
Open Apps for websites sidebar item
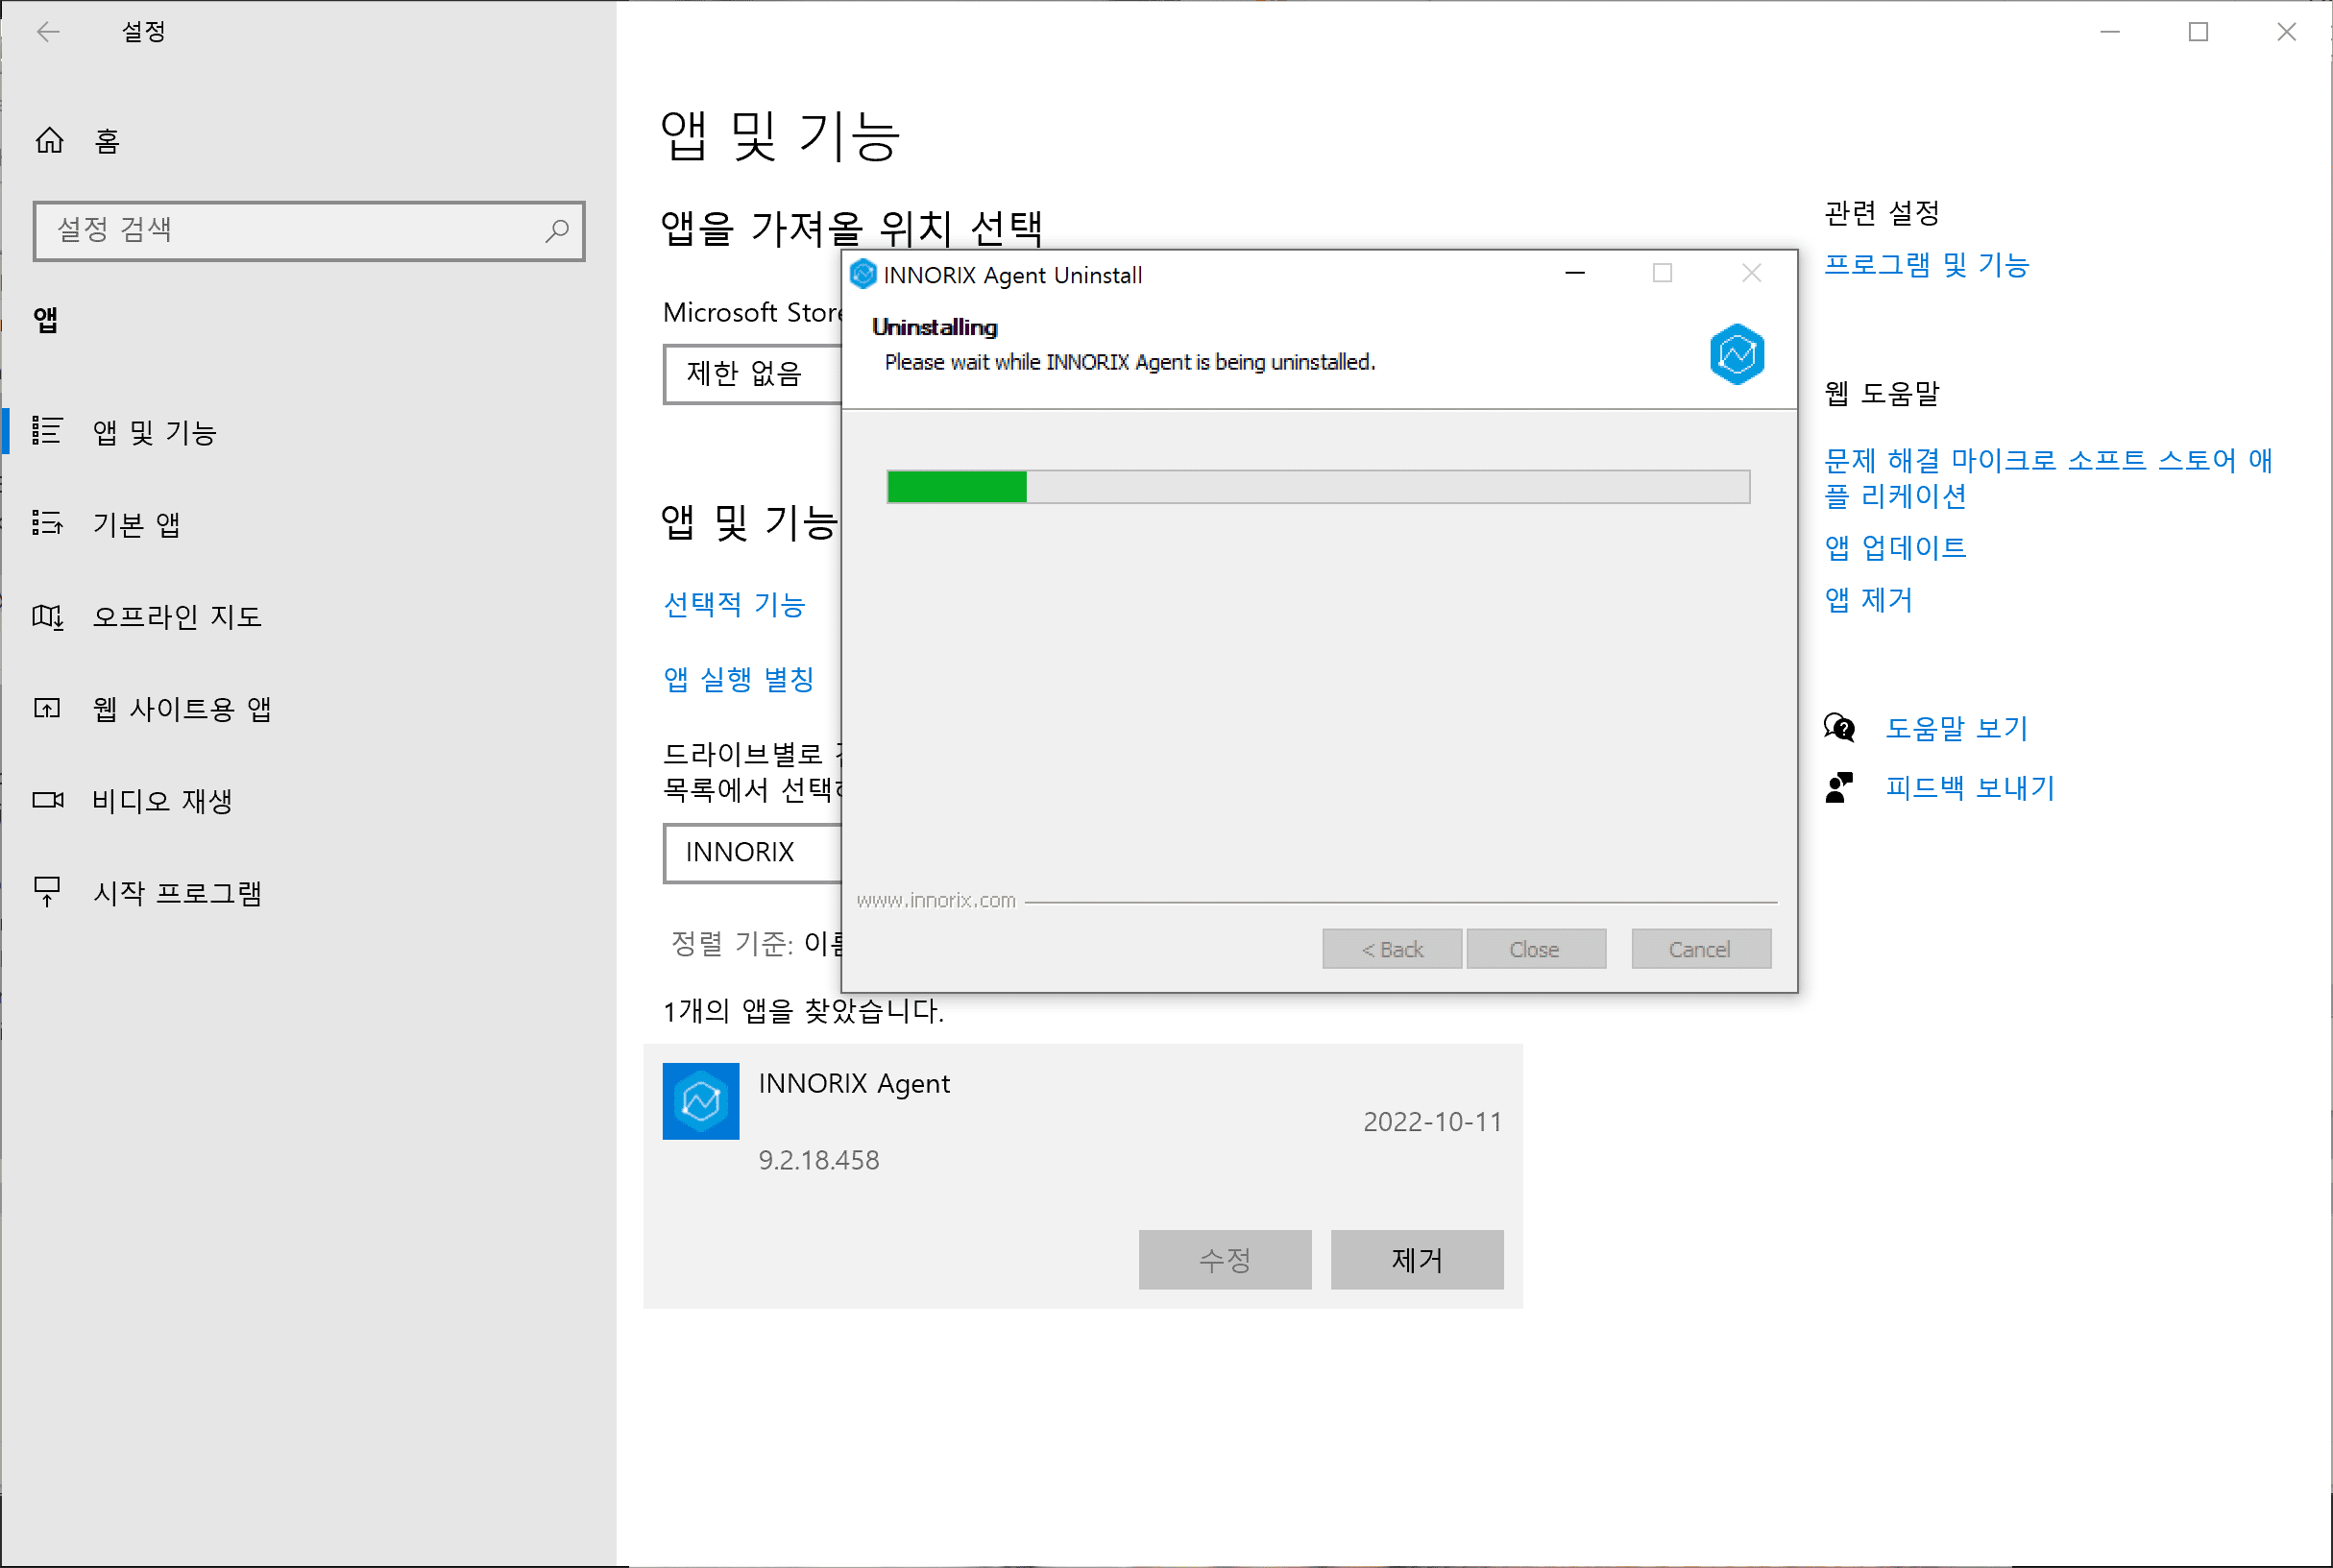tap(181, 708)
